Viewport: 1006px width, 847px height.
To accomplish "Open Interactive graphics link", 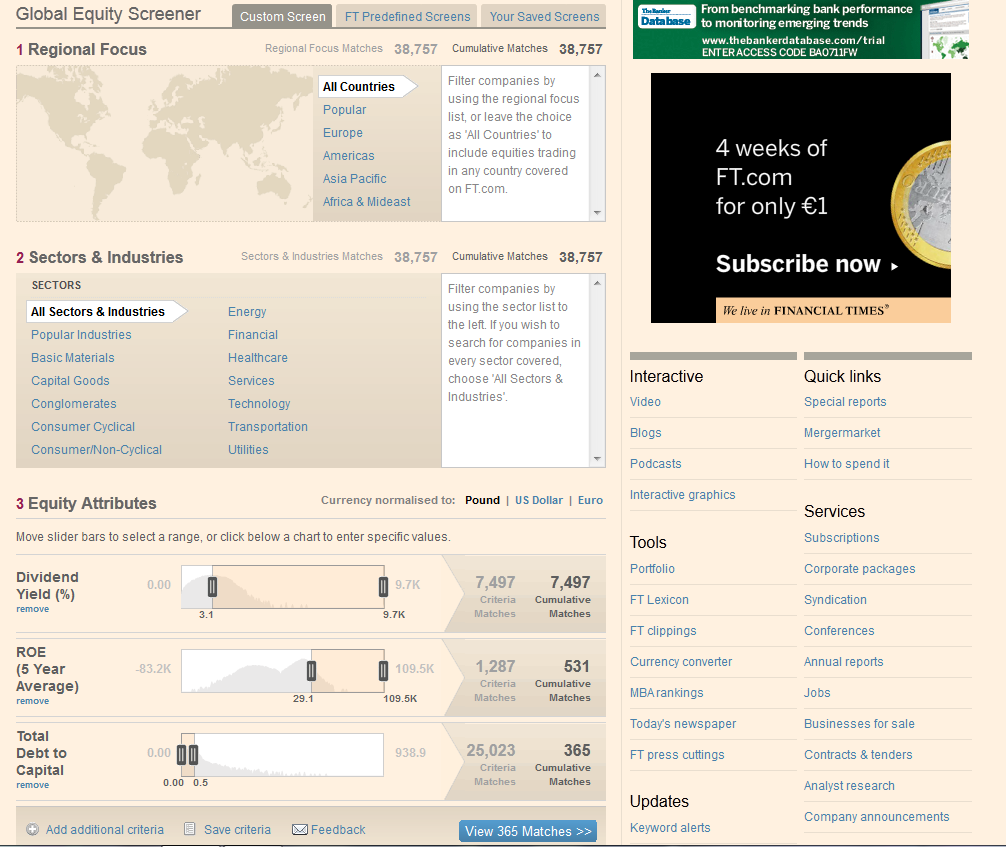I will coord(682,495).
